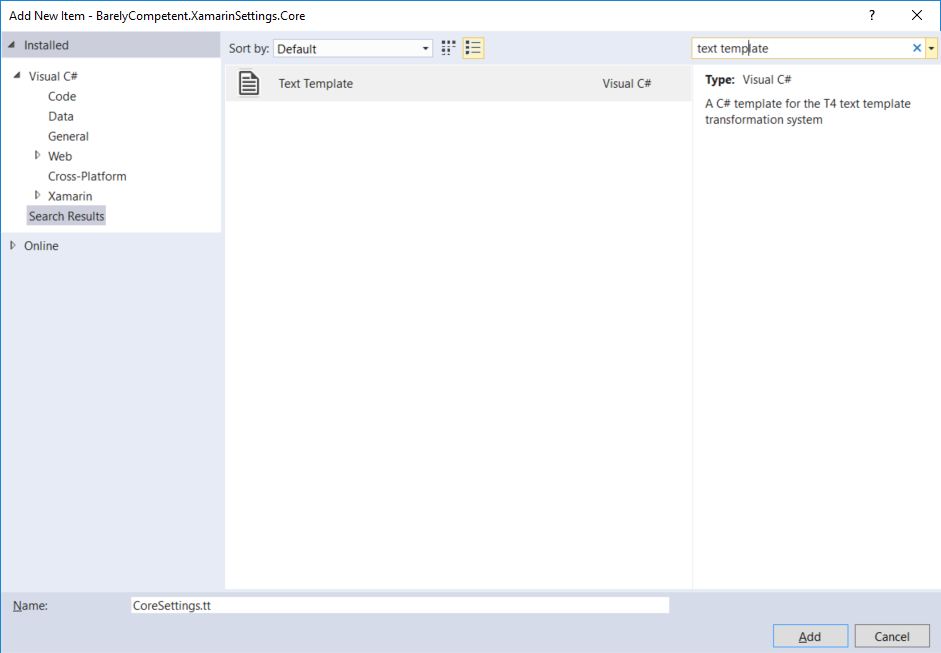This screenshot has width=941, height=653.
Task: Collapse the Installed section
Action: (10, 44)
